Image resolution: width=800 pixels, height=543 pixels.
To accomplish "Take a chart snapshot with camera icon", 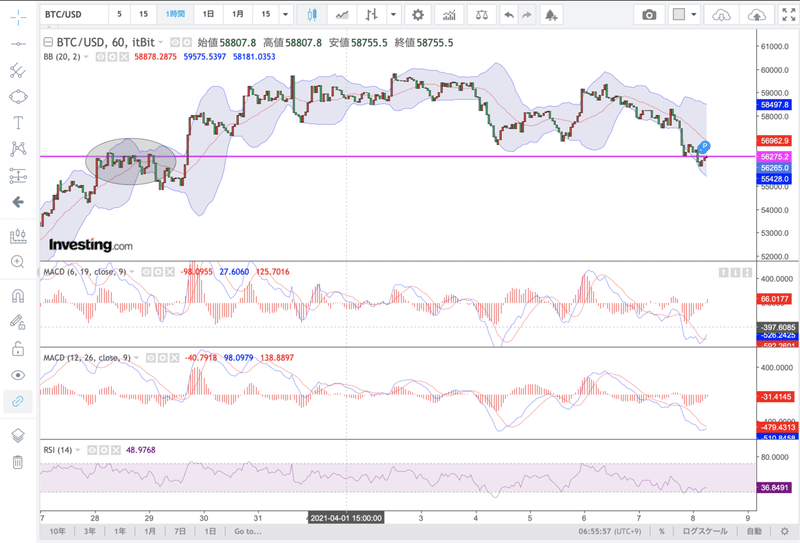I will click(x=649, y=15).
